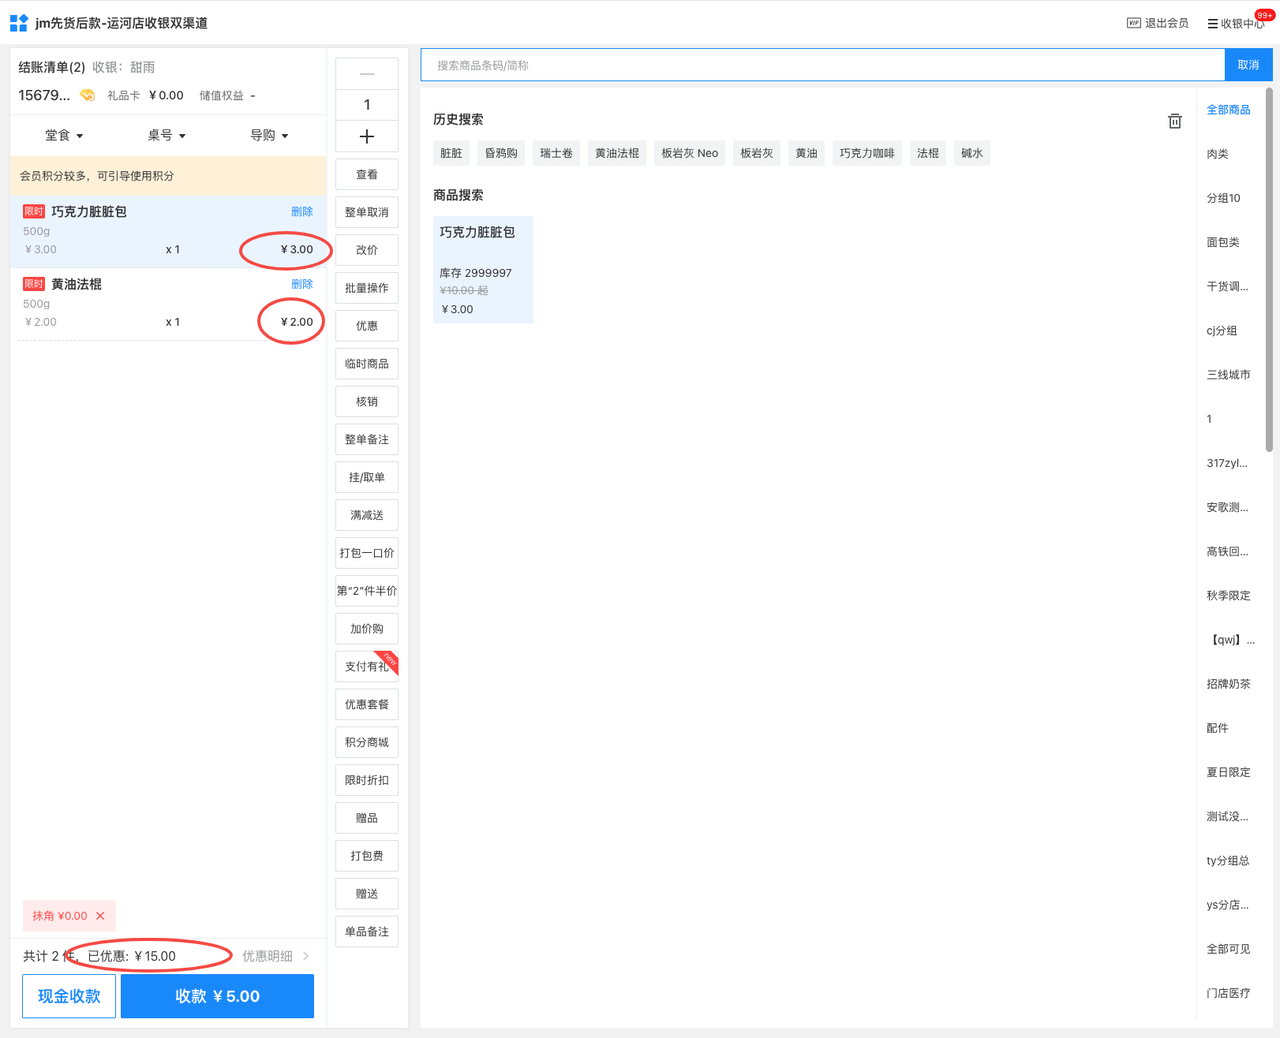Click the 改价 button
1280x1038 pixels.
[367, 250]
